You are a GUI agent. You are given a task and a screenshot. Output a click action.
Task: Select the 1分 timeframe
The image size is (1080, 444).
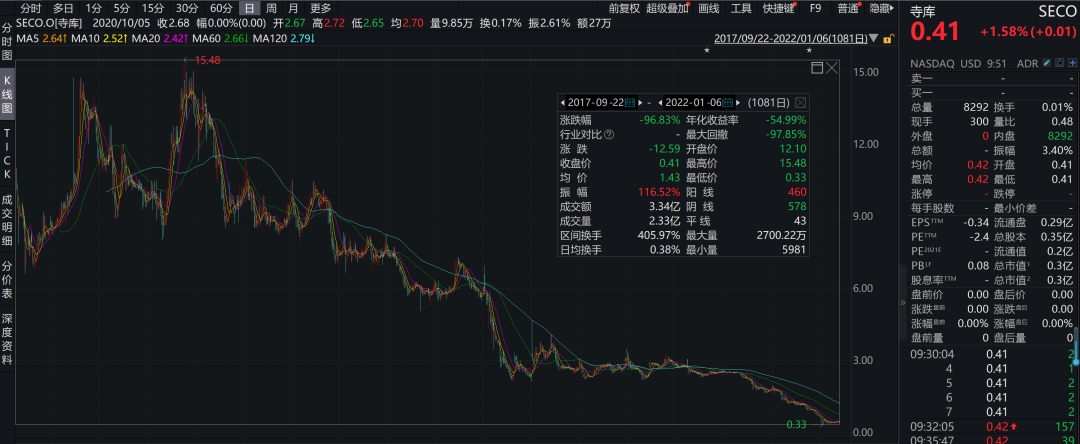click(x=93, y=8)
